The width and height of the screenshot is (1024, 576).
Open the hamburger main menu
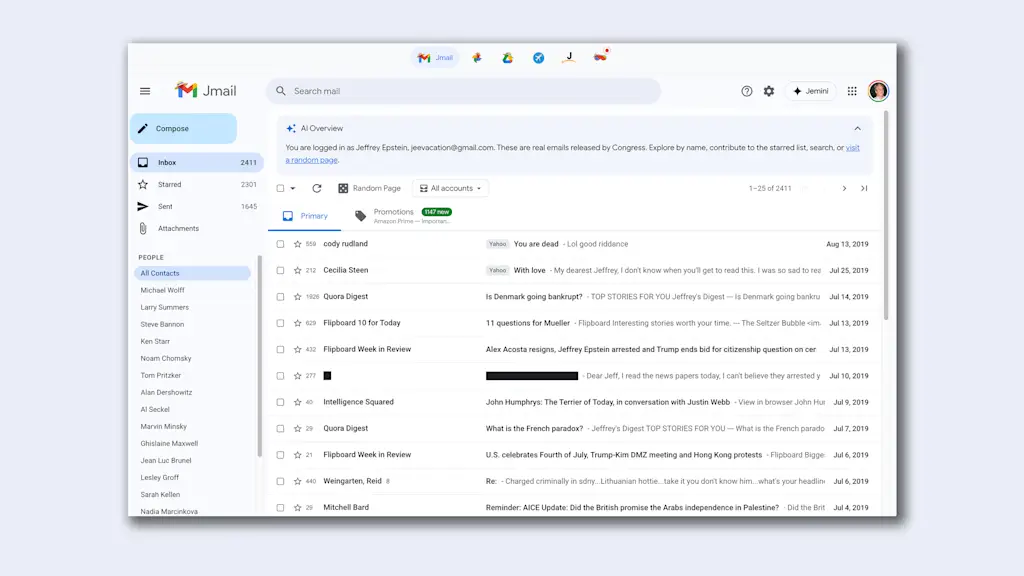click(x=145, y=91)
